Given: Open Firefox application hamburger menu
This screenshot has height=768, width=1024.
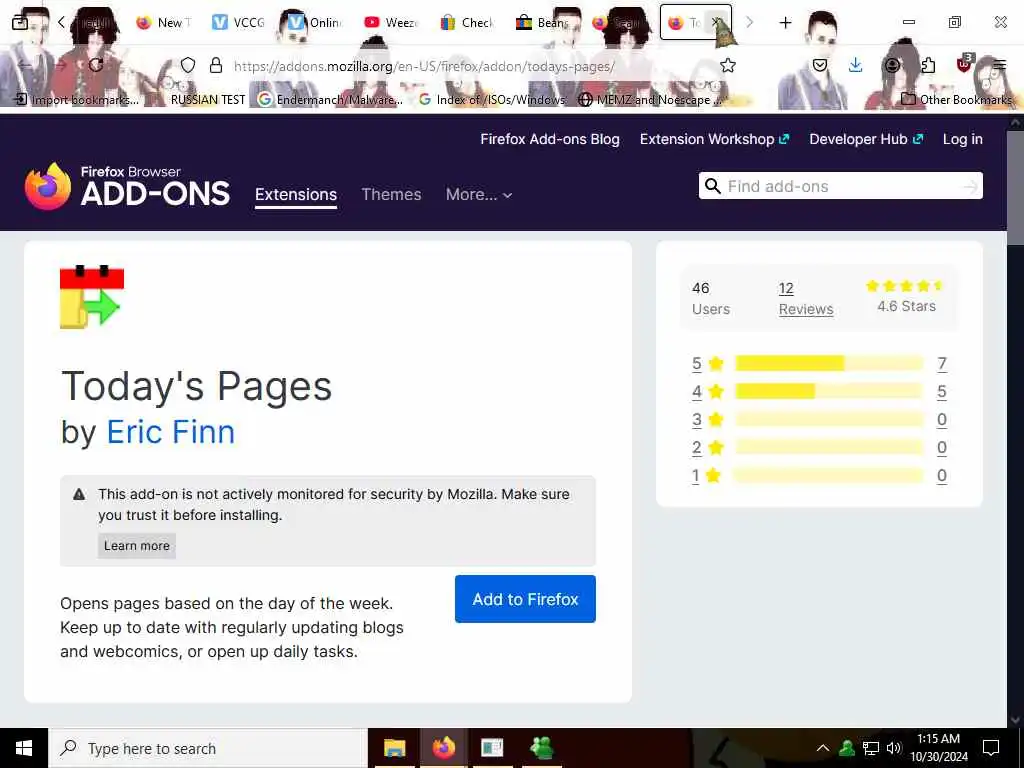Looking at the screenshot, I should [999, 65].
